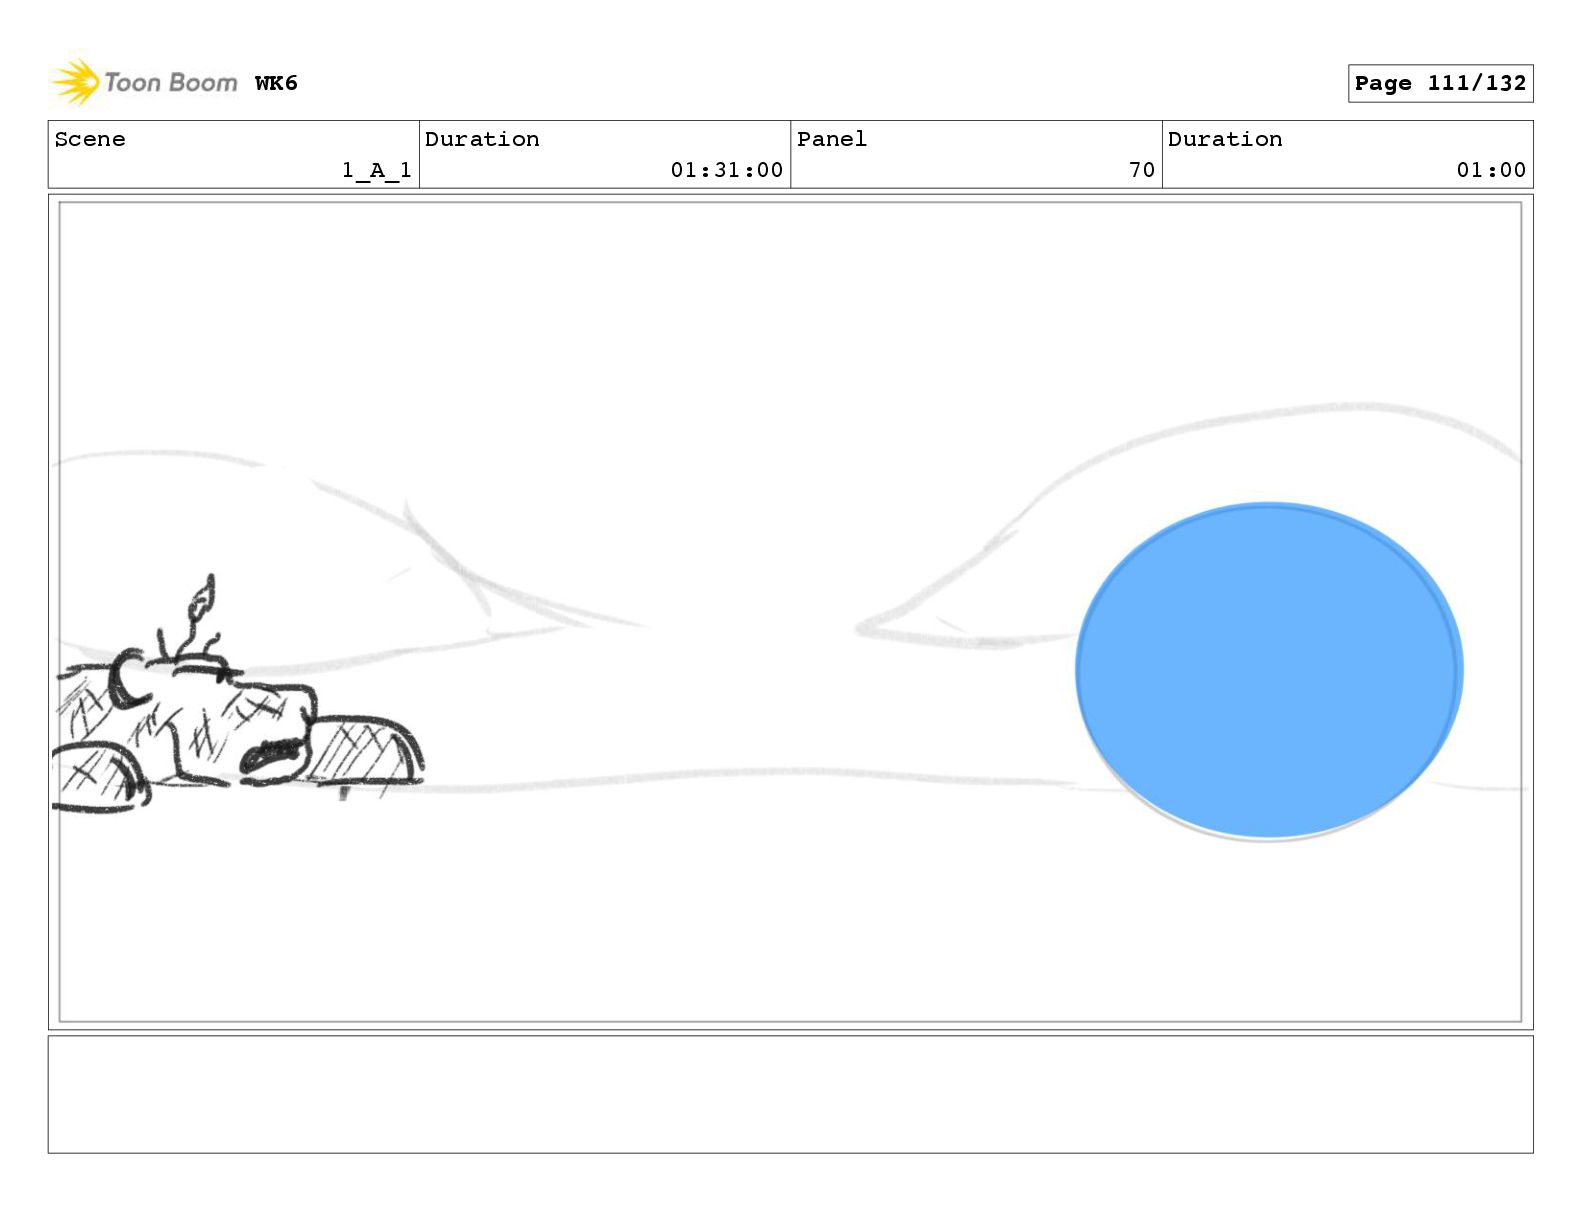1582x1225 pixels.
Task: Click the WK6 project title
Action: coord(276,83)
